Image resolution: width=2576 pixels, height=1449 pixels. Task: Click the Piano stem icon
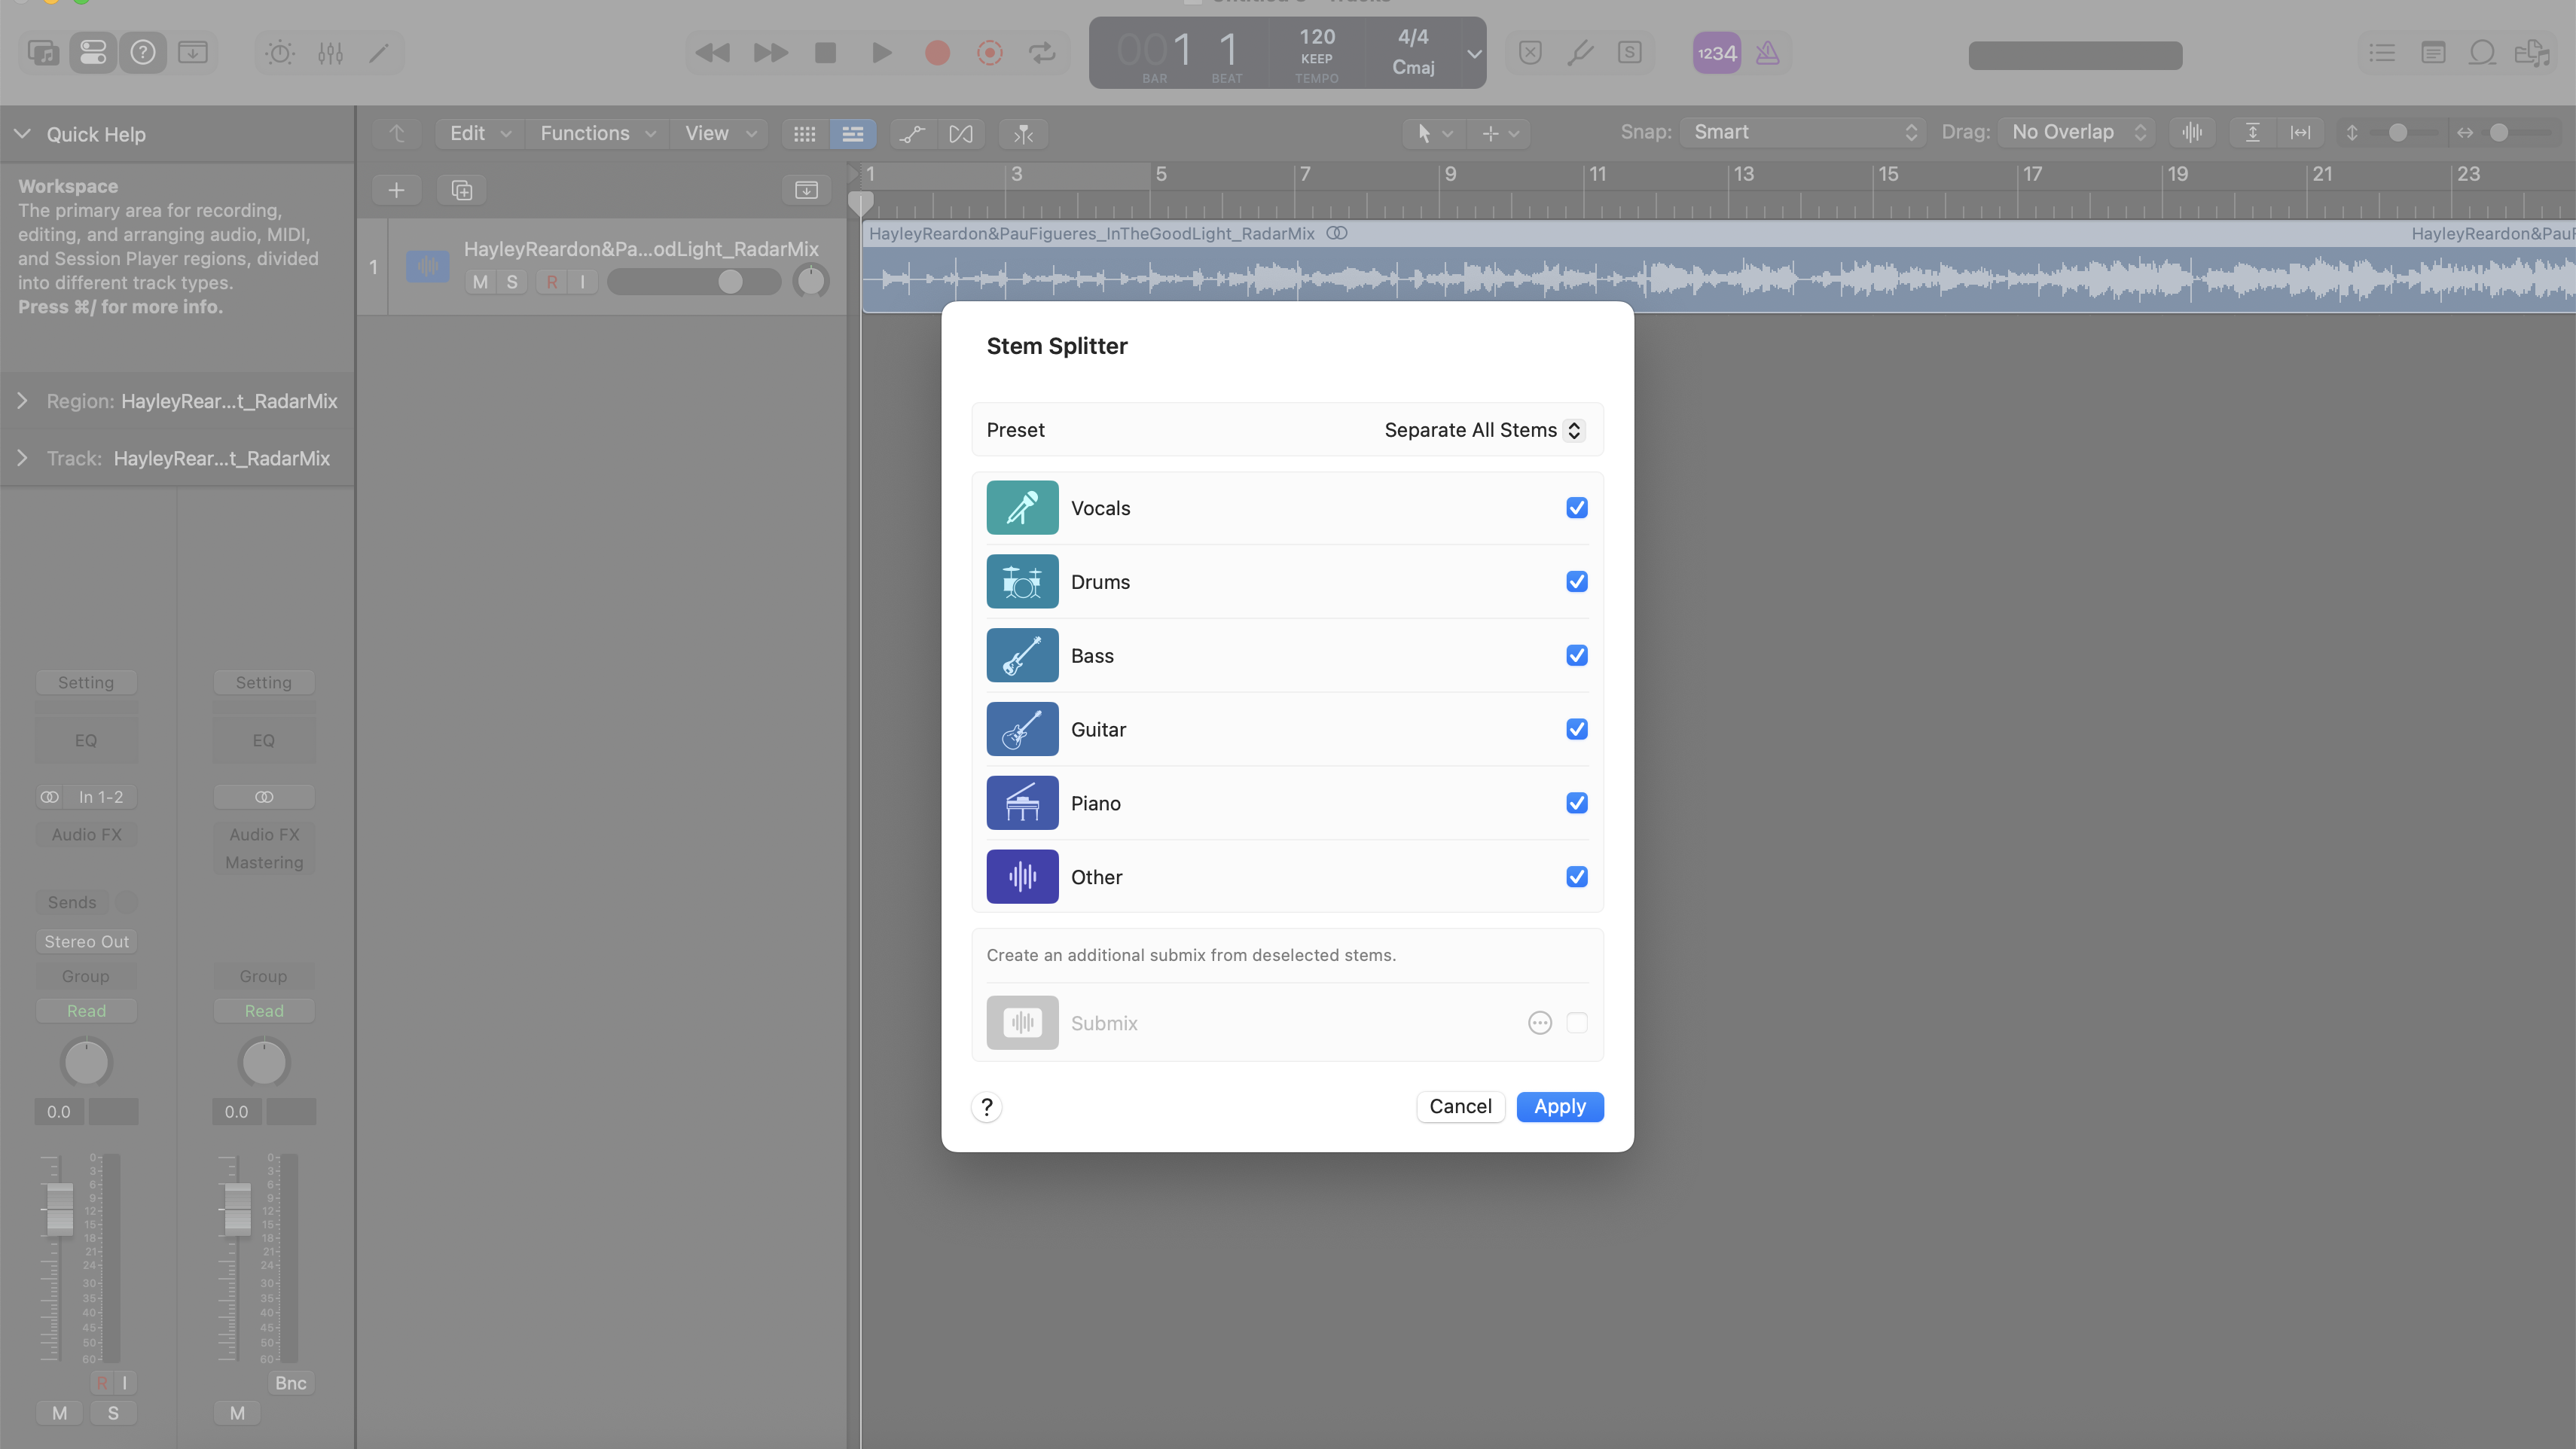click(1022, 803)
